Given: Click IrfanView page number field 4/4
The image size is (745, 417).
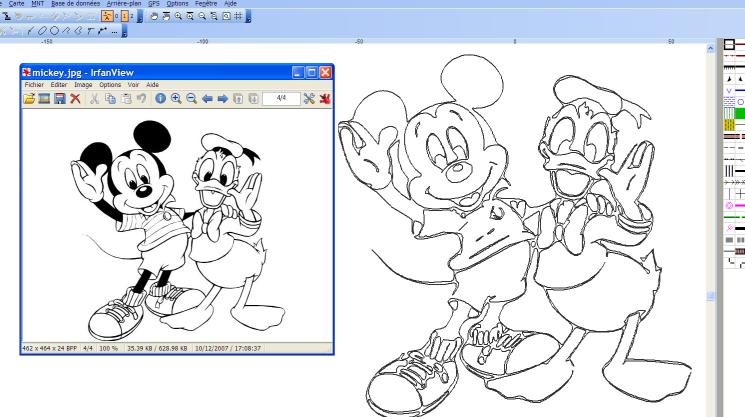Looking at the screenshot, I should [x=281, y=98].
